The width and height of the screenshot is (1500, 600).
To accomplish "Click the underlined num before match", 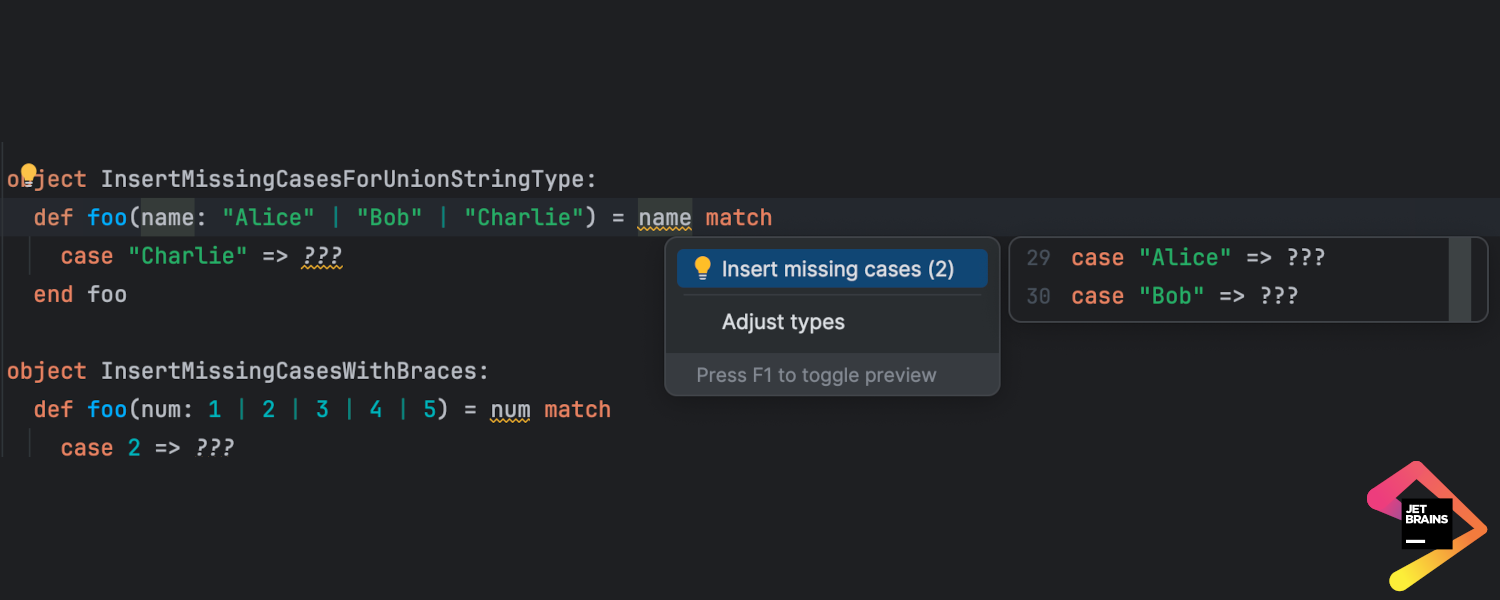I will 510,410.
